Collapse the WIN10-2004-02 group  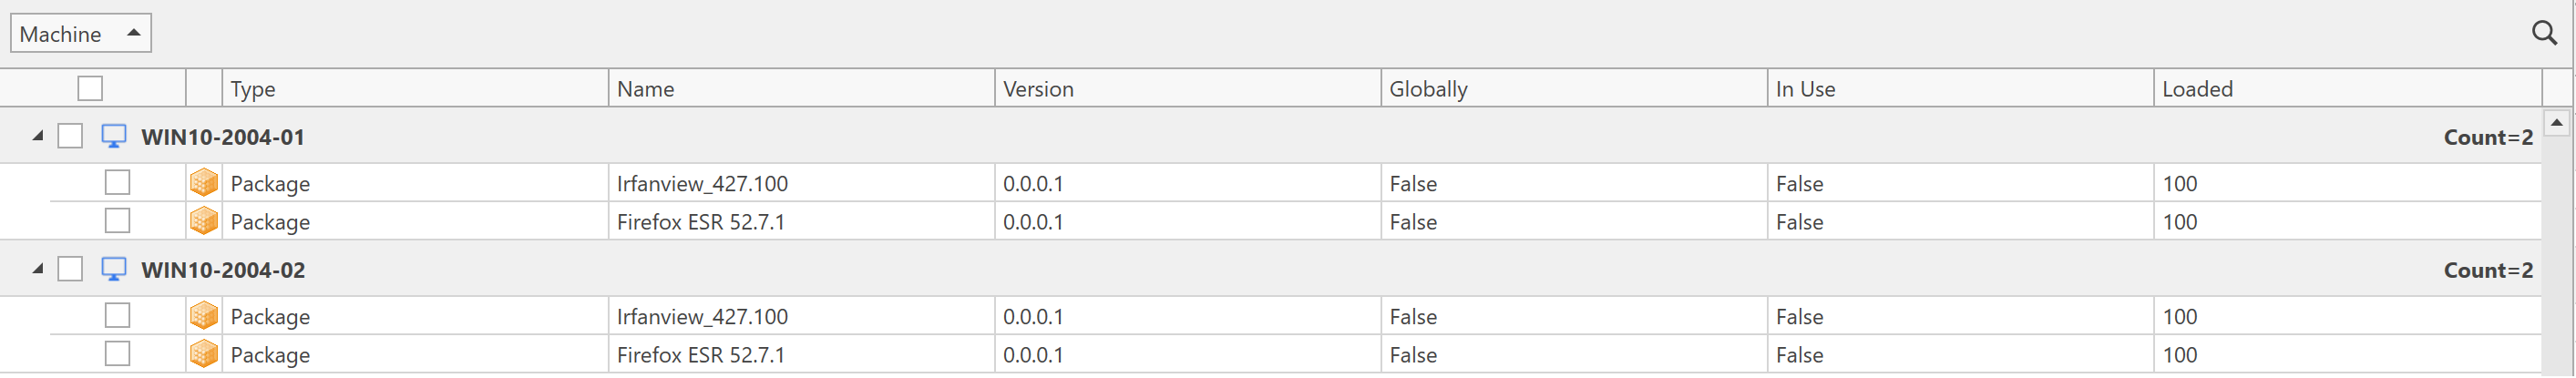[x=38, y=268]
